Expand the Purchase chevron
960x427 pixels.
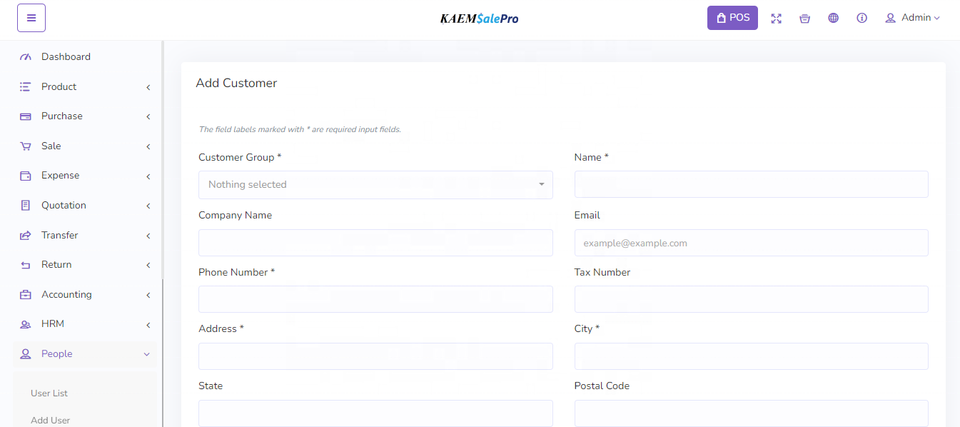coord(148,117)
